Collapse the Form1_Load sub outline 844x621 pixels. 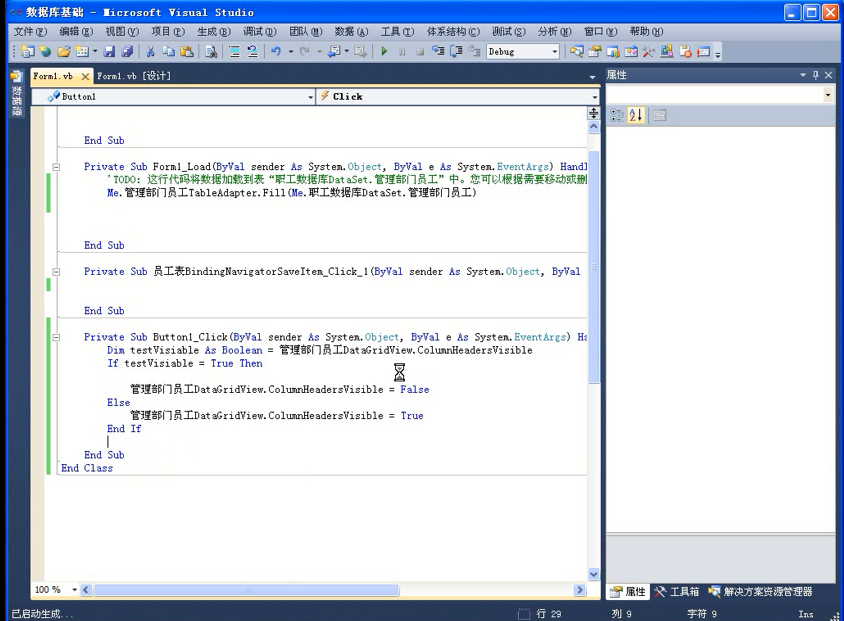(x=56, y=168)
